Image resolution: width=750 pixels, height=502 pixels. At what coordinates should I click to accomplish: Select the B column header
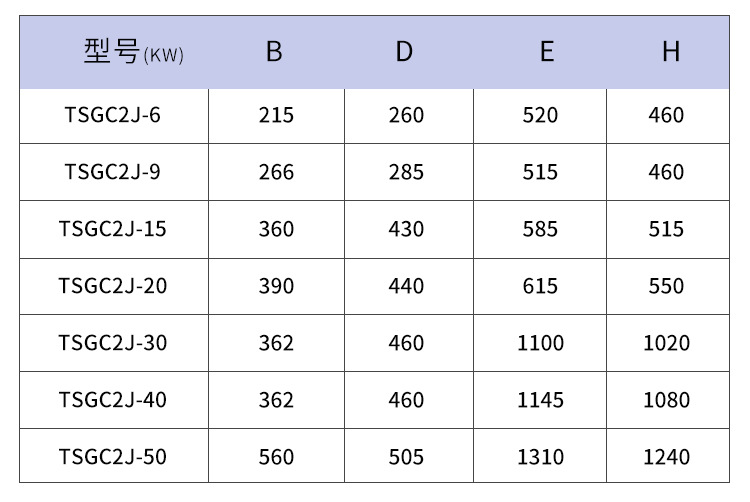(x=274, y=53)
